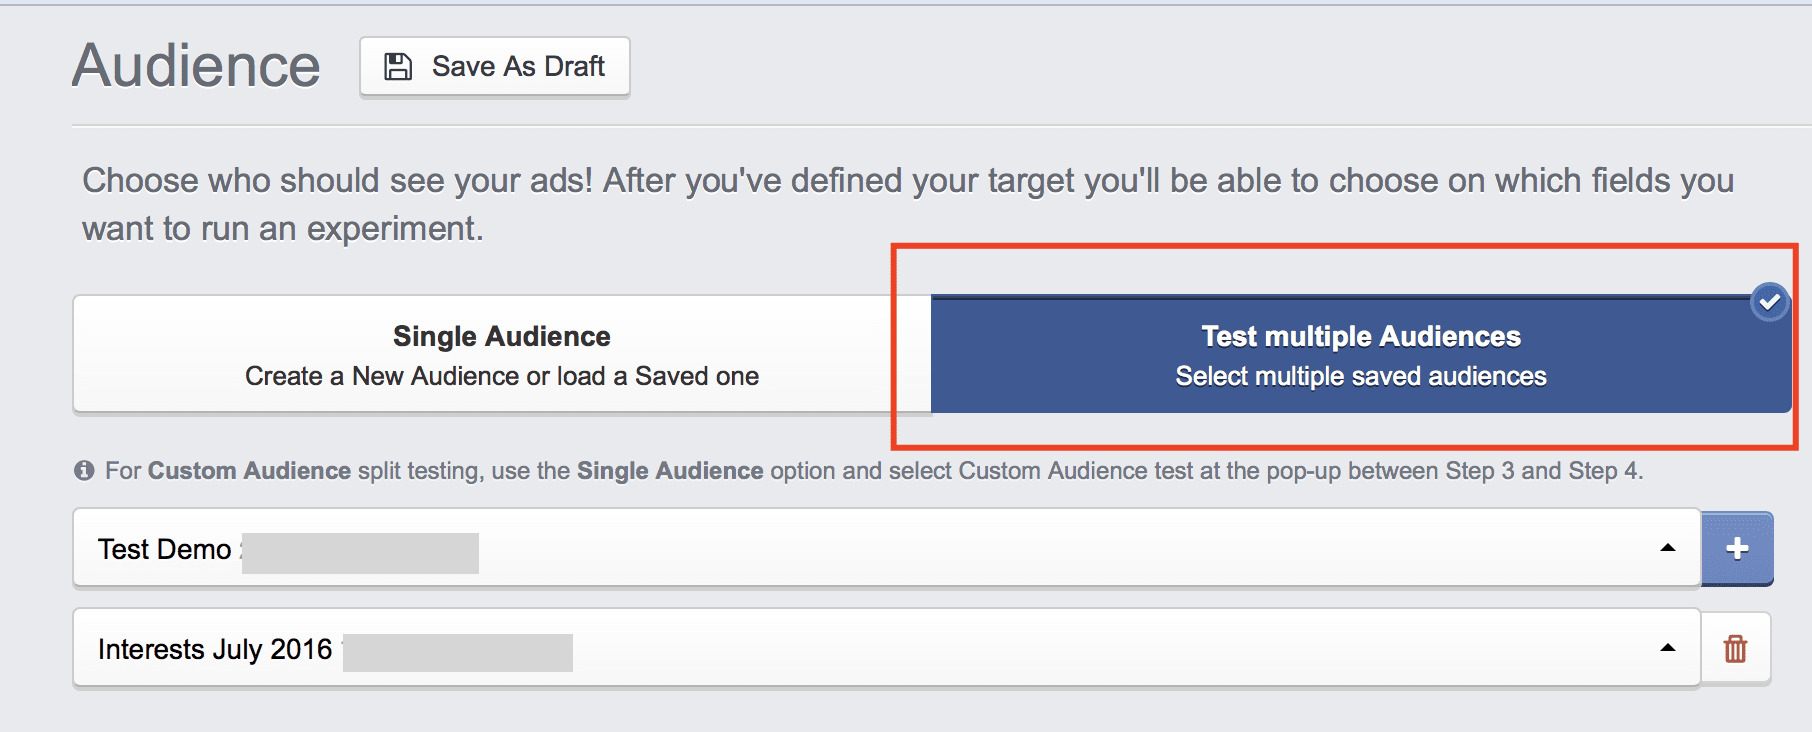This screenshot has height=732, width=1812.
Task: Click the up caret on the Interests July 2016 row
Action: click(x=1666, y=648)
